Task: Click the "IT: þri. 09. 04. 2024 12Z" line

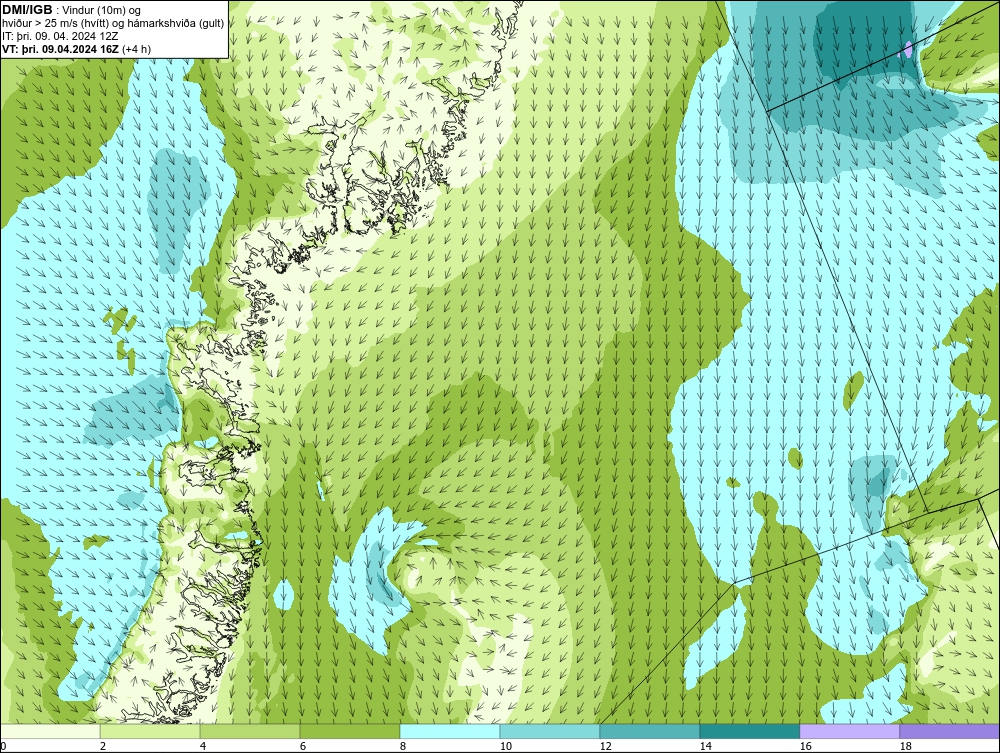Action: click(60, 36)
